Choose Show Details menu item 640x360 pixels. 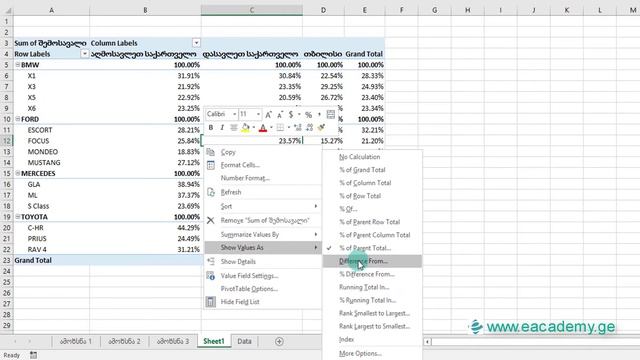263,262
